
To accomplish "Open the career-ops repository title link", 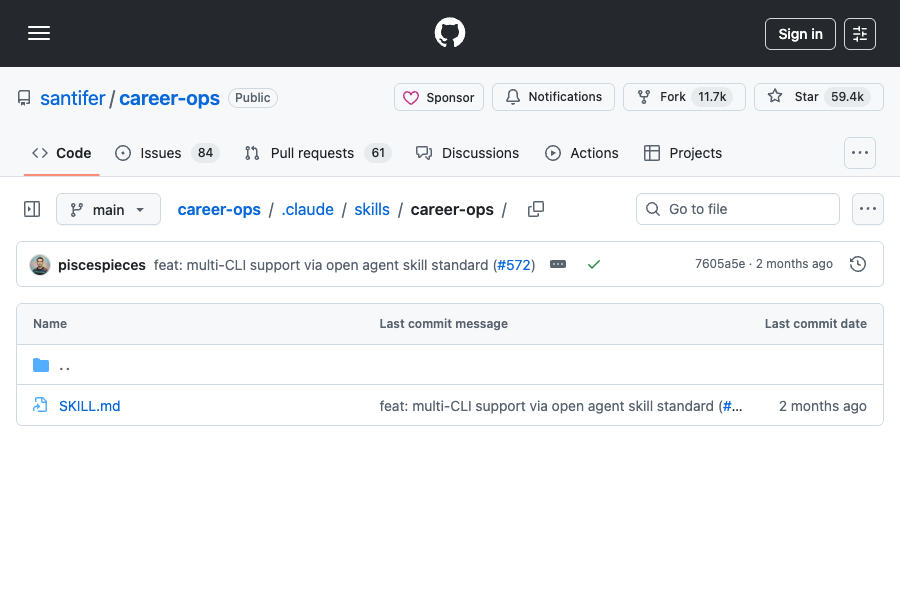I will click(169, 98).
